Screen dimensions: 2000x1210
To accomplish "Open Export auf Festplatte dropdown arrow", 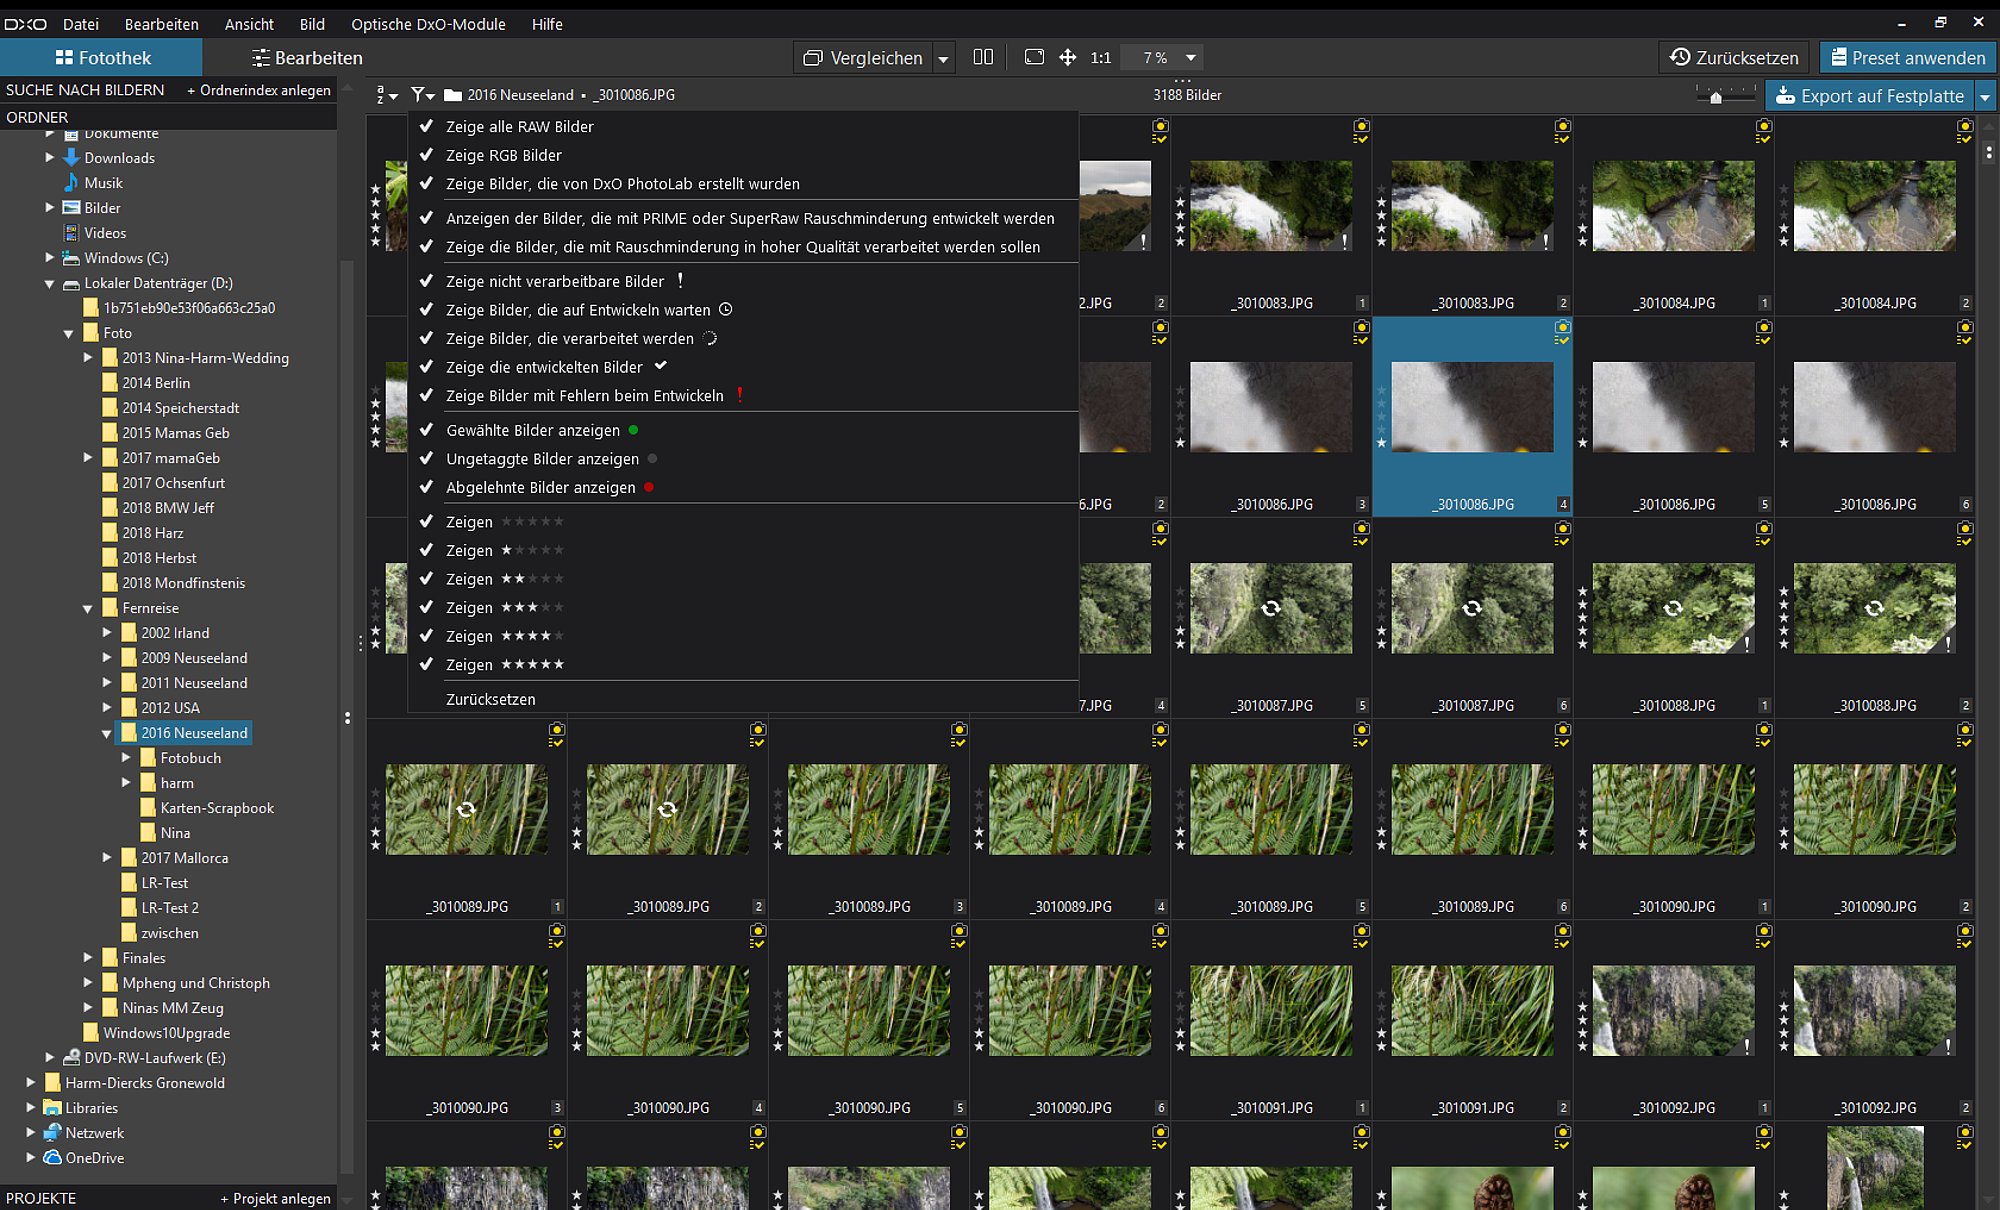I will (1986, 96).
